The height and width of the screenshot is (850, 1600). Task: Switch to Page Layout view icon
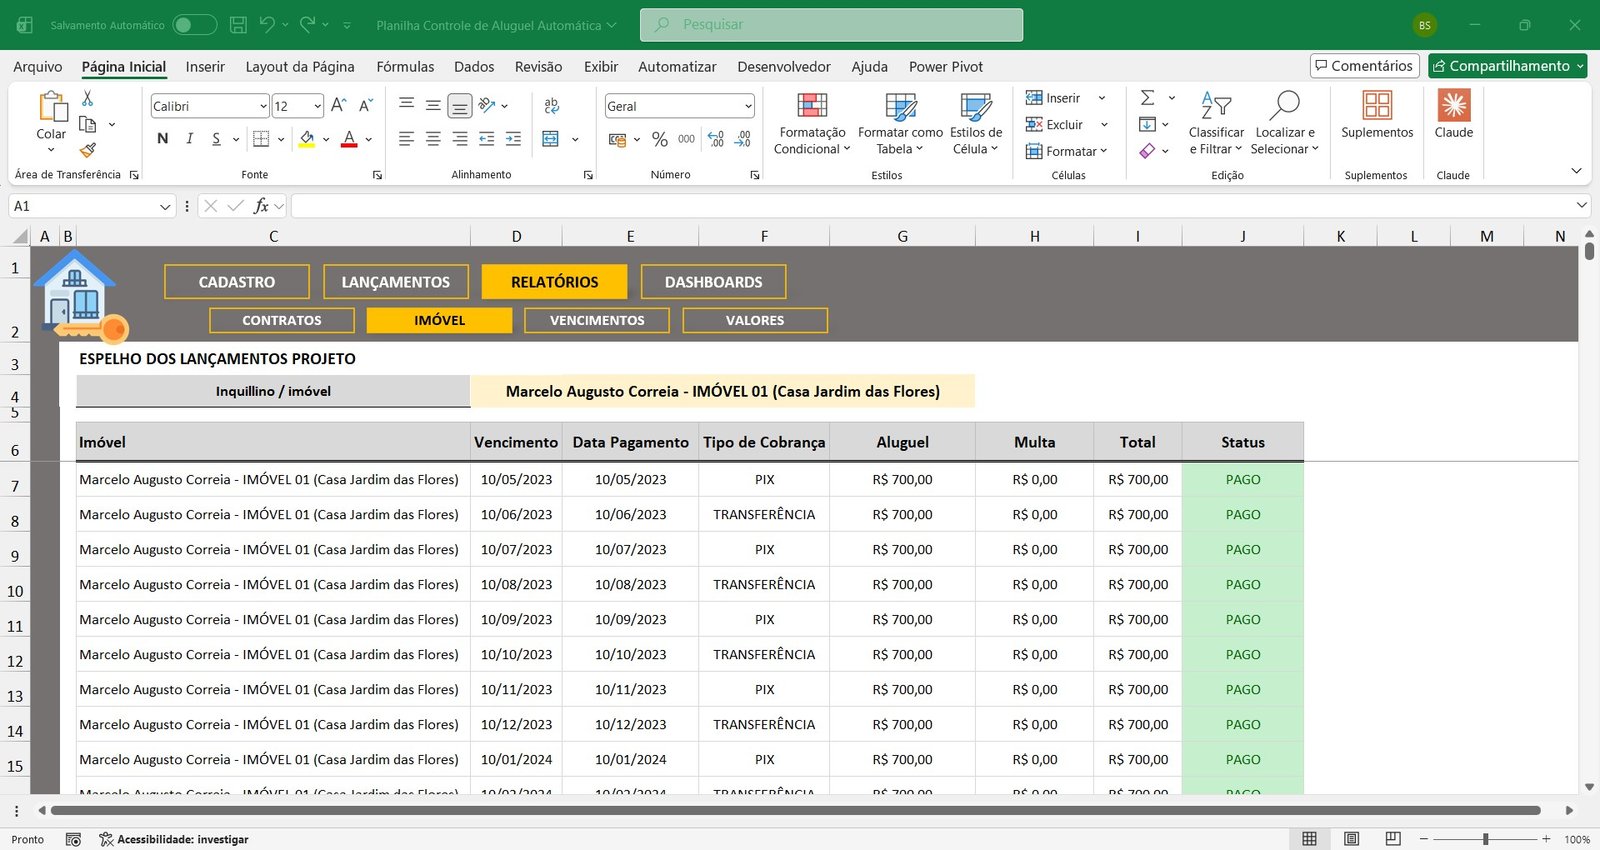click(1351, 839)
